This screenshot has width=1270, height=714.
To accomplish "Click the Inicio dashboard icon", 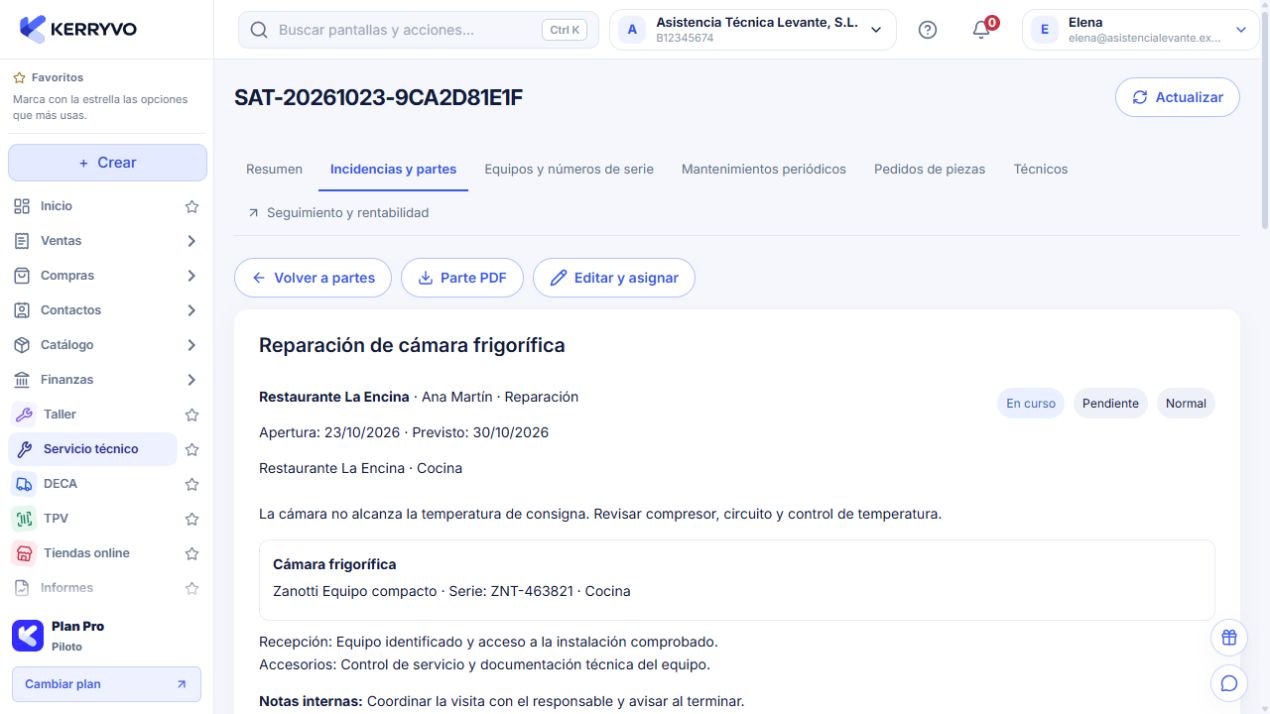I will coord(22,206).
